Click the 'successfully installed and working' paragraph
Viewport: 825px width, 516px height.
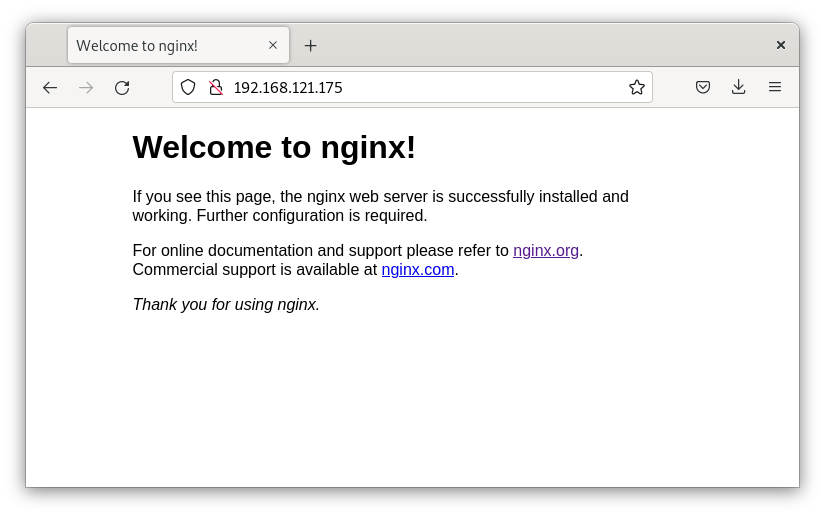click(x=380, y=206)
